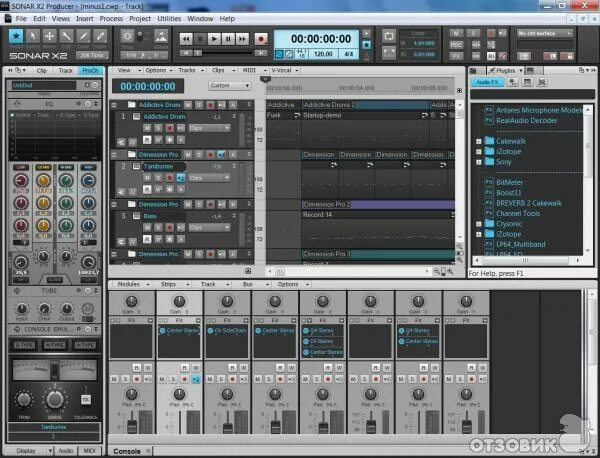Open the track view View dropdown

click(x=129, y=70)
